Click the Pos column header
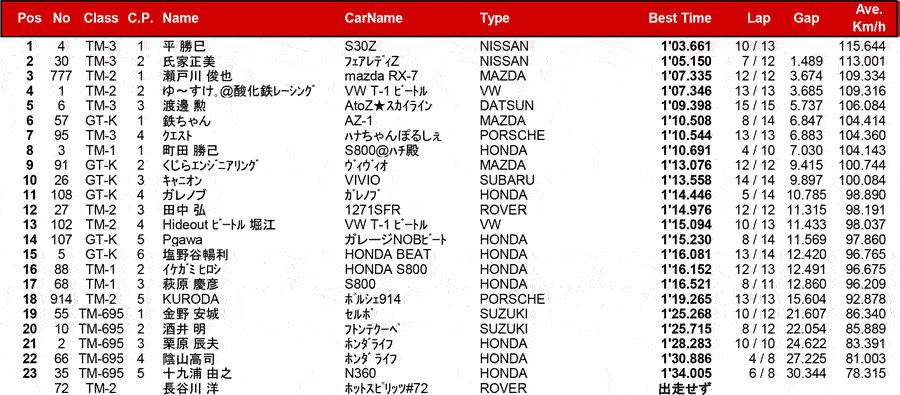 point(29,18)
